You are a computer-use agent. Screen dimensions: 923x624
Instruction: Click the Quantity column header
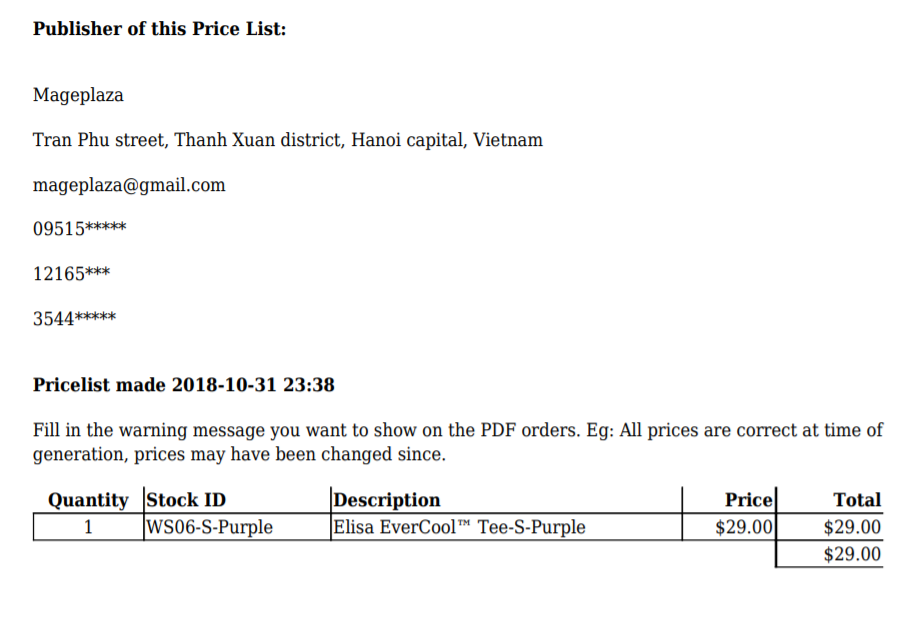[88, 500]
